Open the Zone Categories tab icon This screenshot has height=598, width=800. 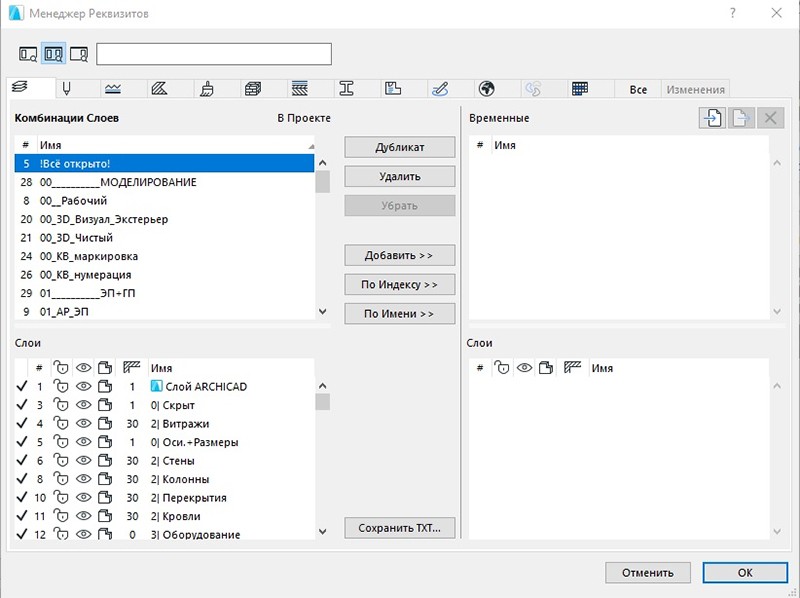[393, 89]
